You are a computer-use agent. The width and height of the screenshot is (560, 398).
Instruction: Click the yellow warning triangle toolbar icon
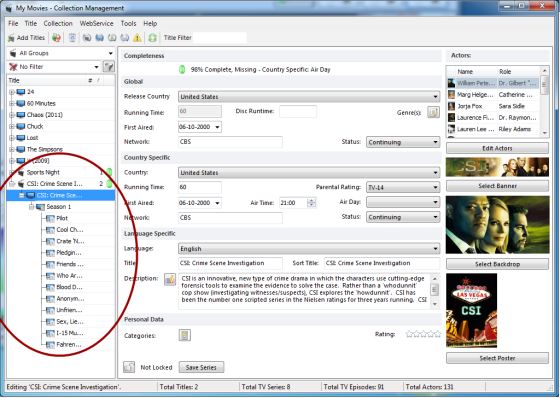137,38
